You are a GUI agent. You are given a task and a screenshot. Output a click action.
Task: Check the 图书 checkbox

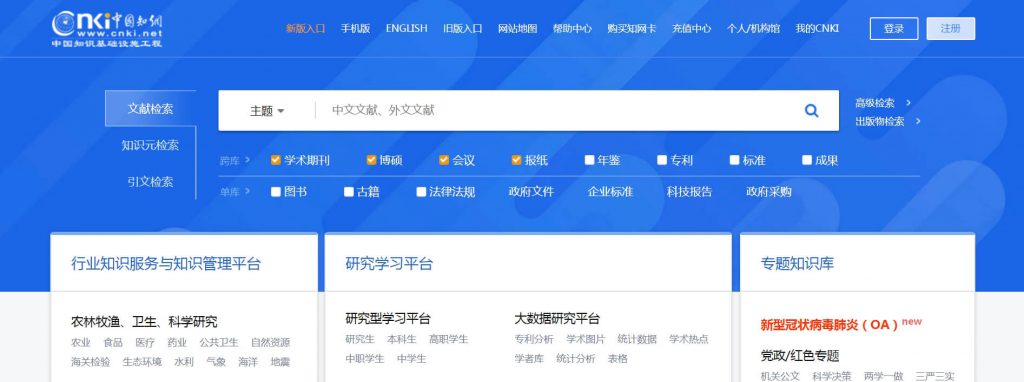coord(276,192)
